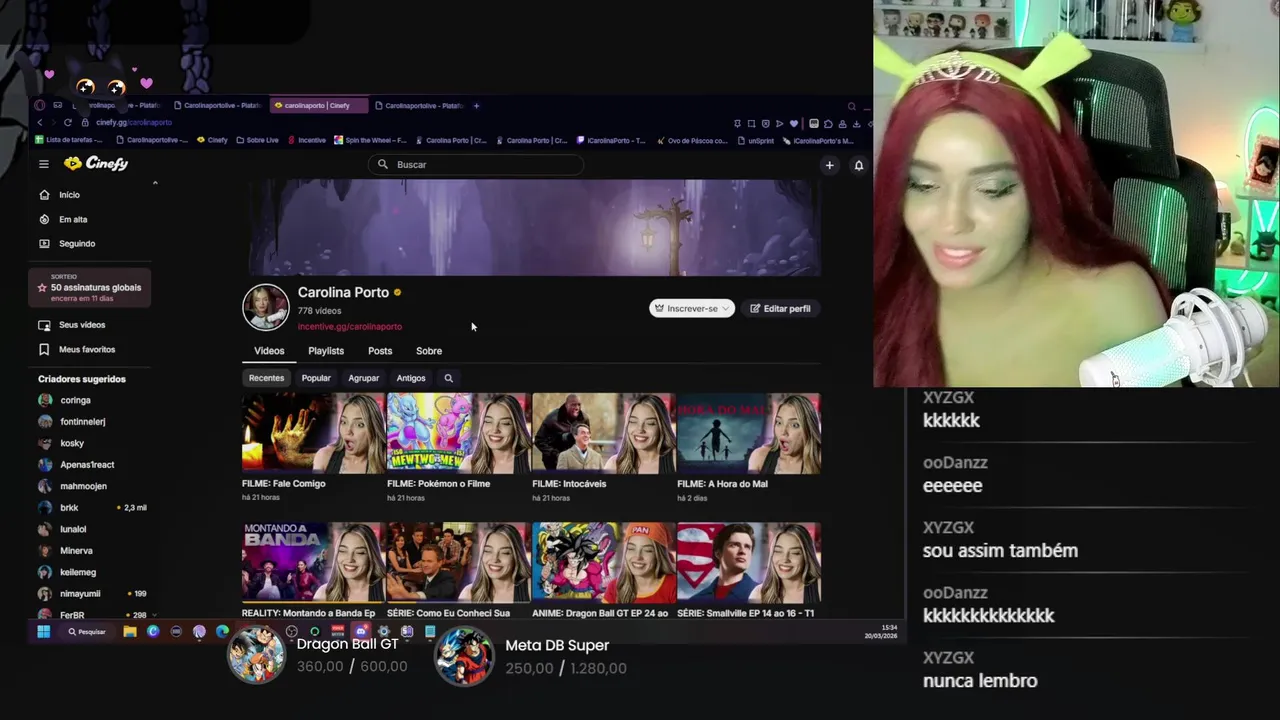Image resolution: width=1280 pixels, height=720 pixels.
Task: Select the Antigos filter
Action: tap(411, 378)
